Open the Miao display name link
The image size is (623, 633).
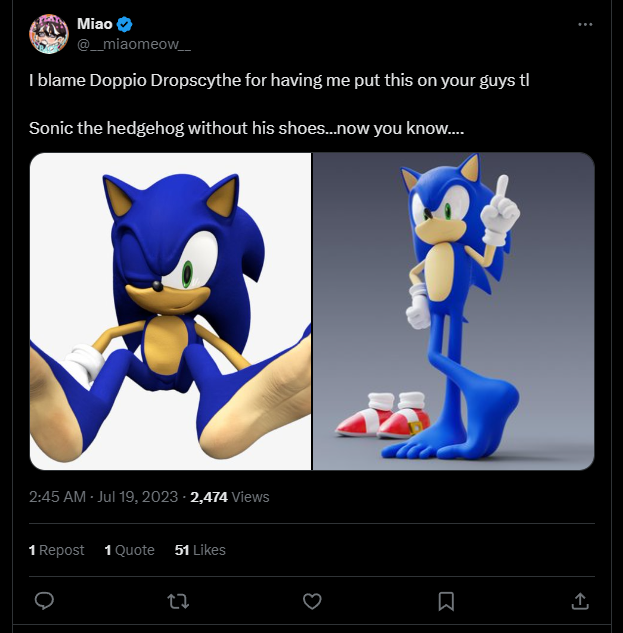pyautogui.click(x=95, y=24)
